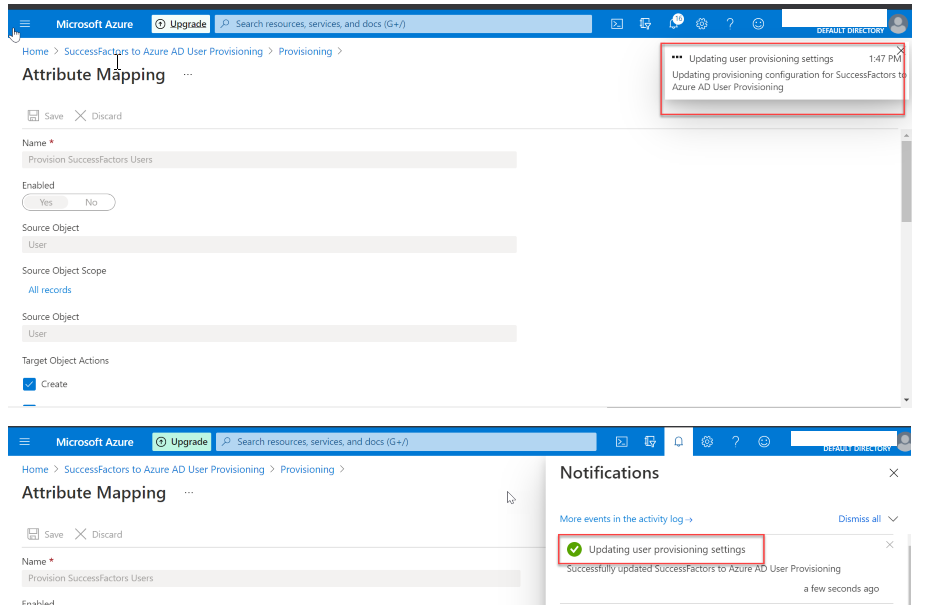Go to Home breadcrumb in bottom portal

tap(35, 469)
